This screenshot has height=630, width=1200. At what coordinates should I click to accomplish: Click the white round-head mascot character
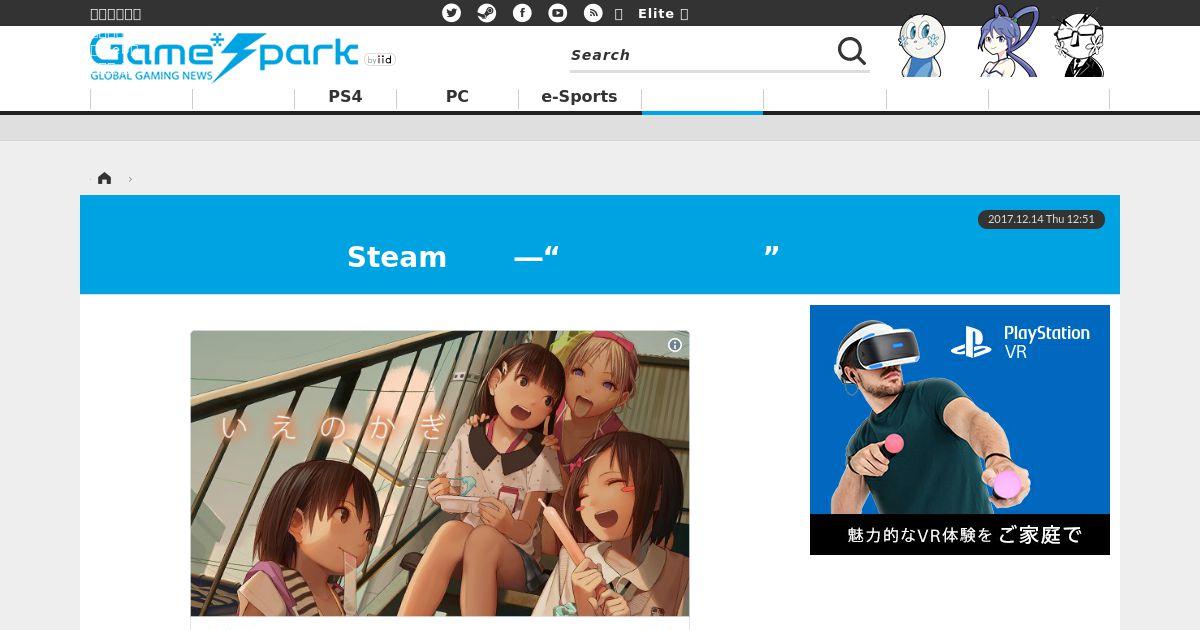click(x=921, y=45)
